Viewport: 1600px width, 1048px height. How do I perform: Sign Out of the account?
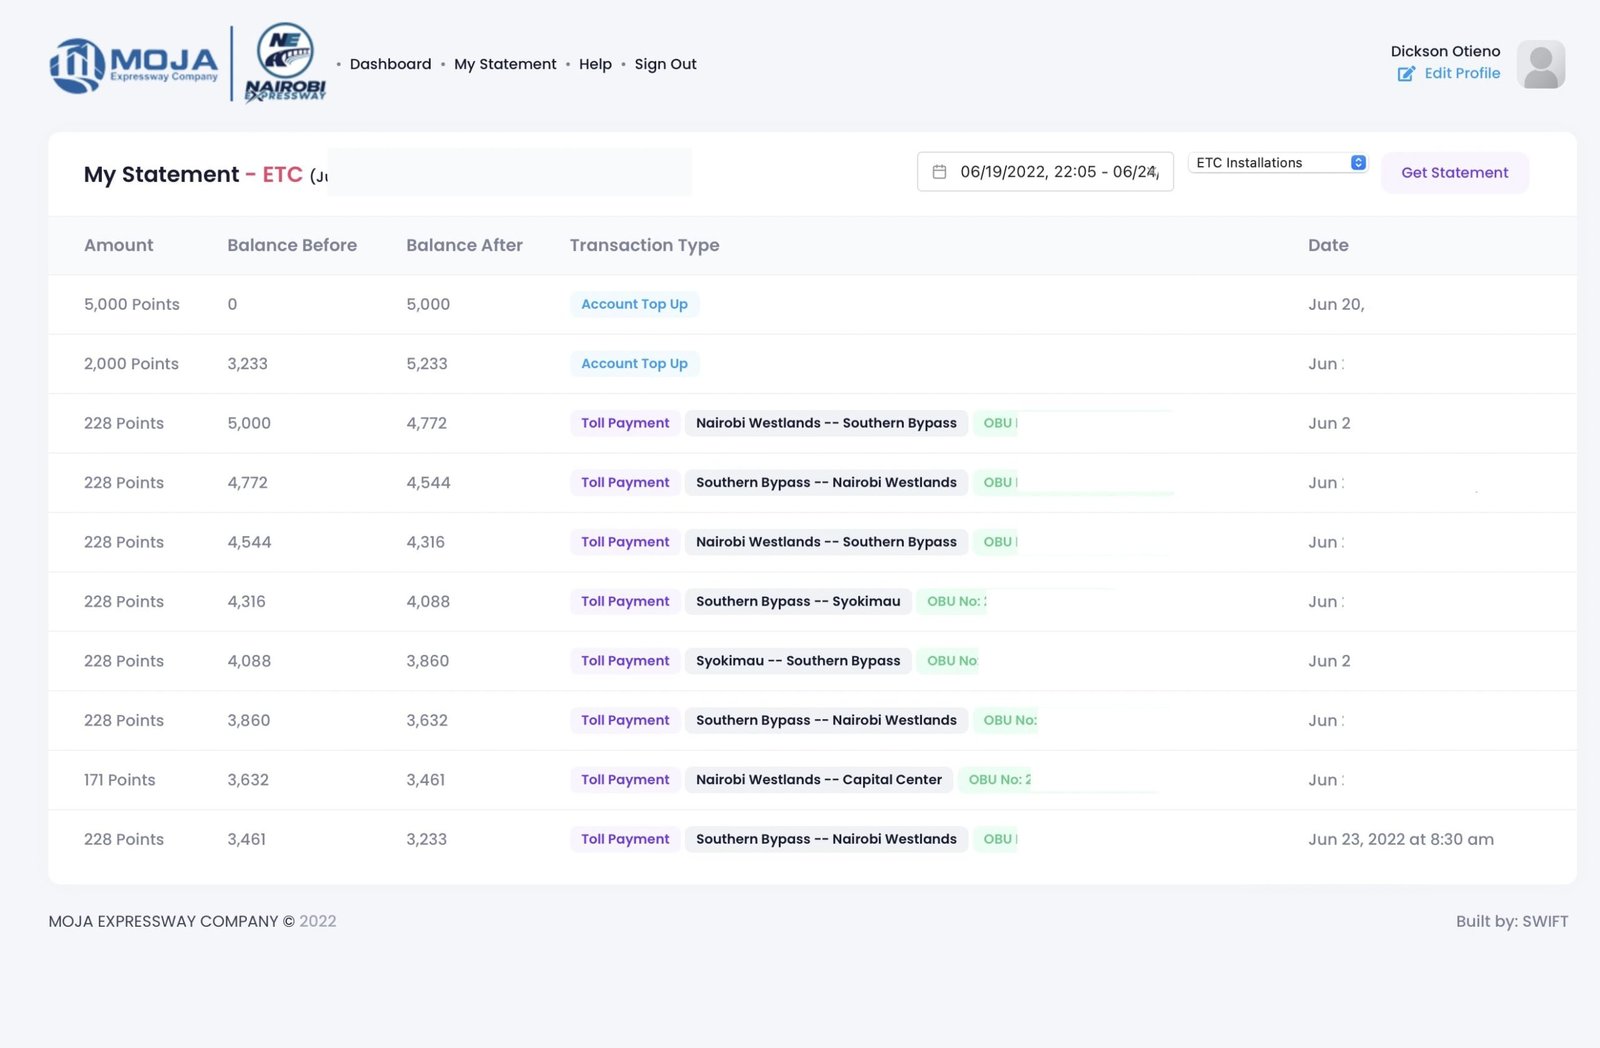click(665, 64)
